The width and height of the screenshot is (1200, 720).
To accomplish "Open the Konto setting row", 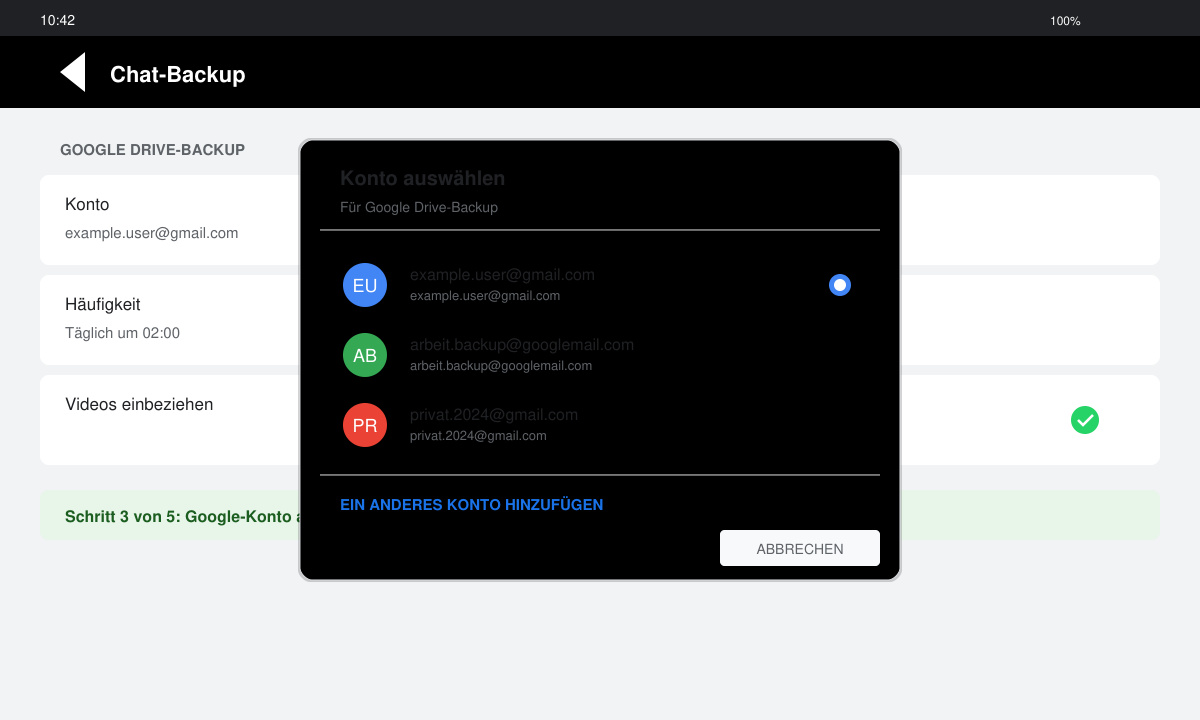I will [600, 220].
